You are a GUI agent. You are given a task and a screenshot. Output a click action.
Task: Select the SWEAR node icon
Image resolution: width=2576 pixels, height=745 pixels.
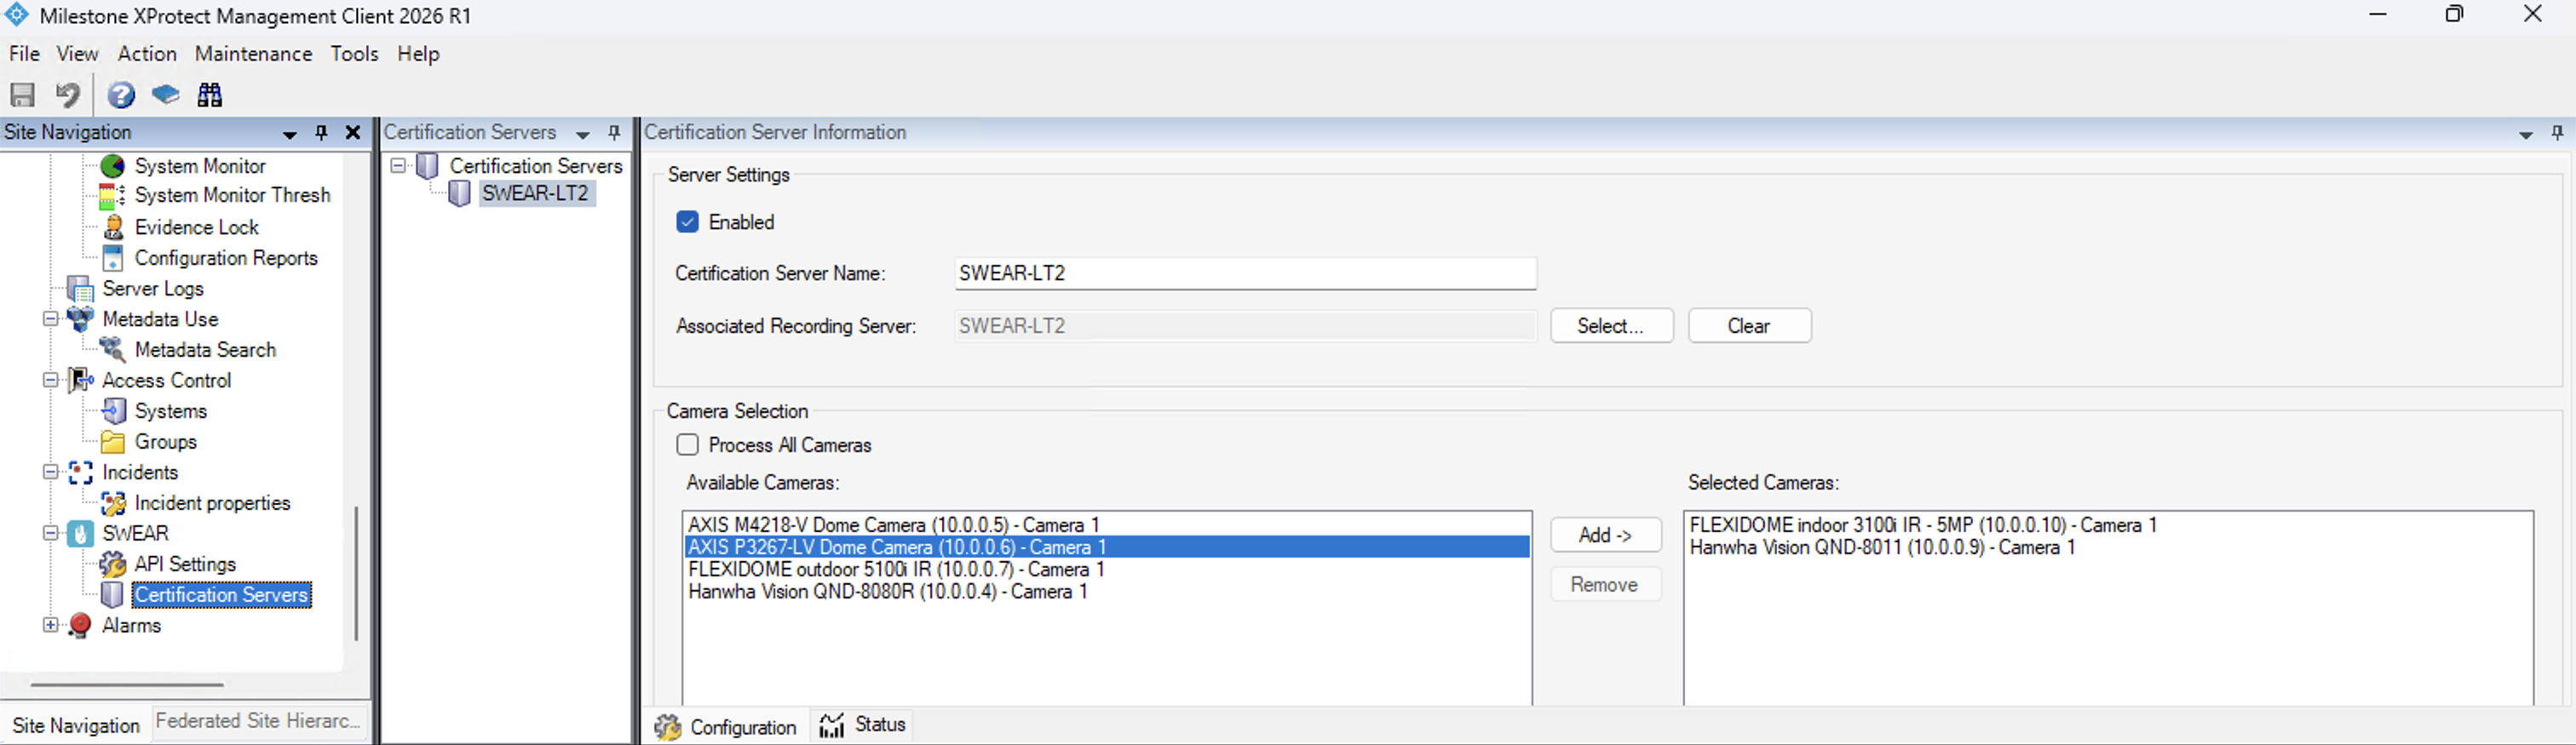tap(81, 534)
